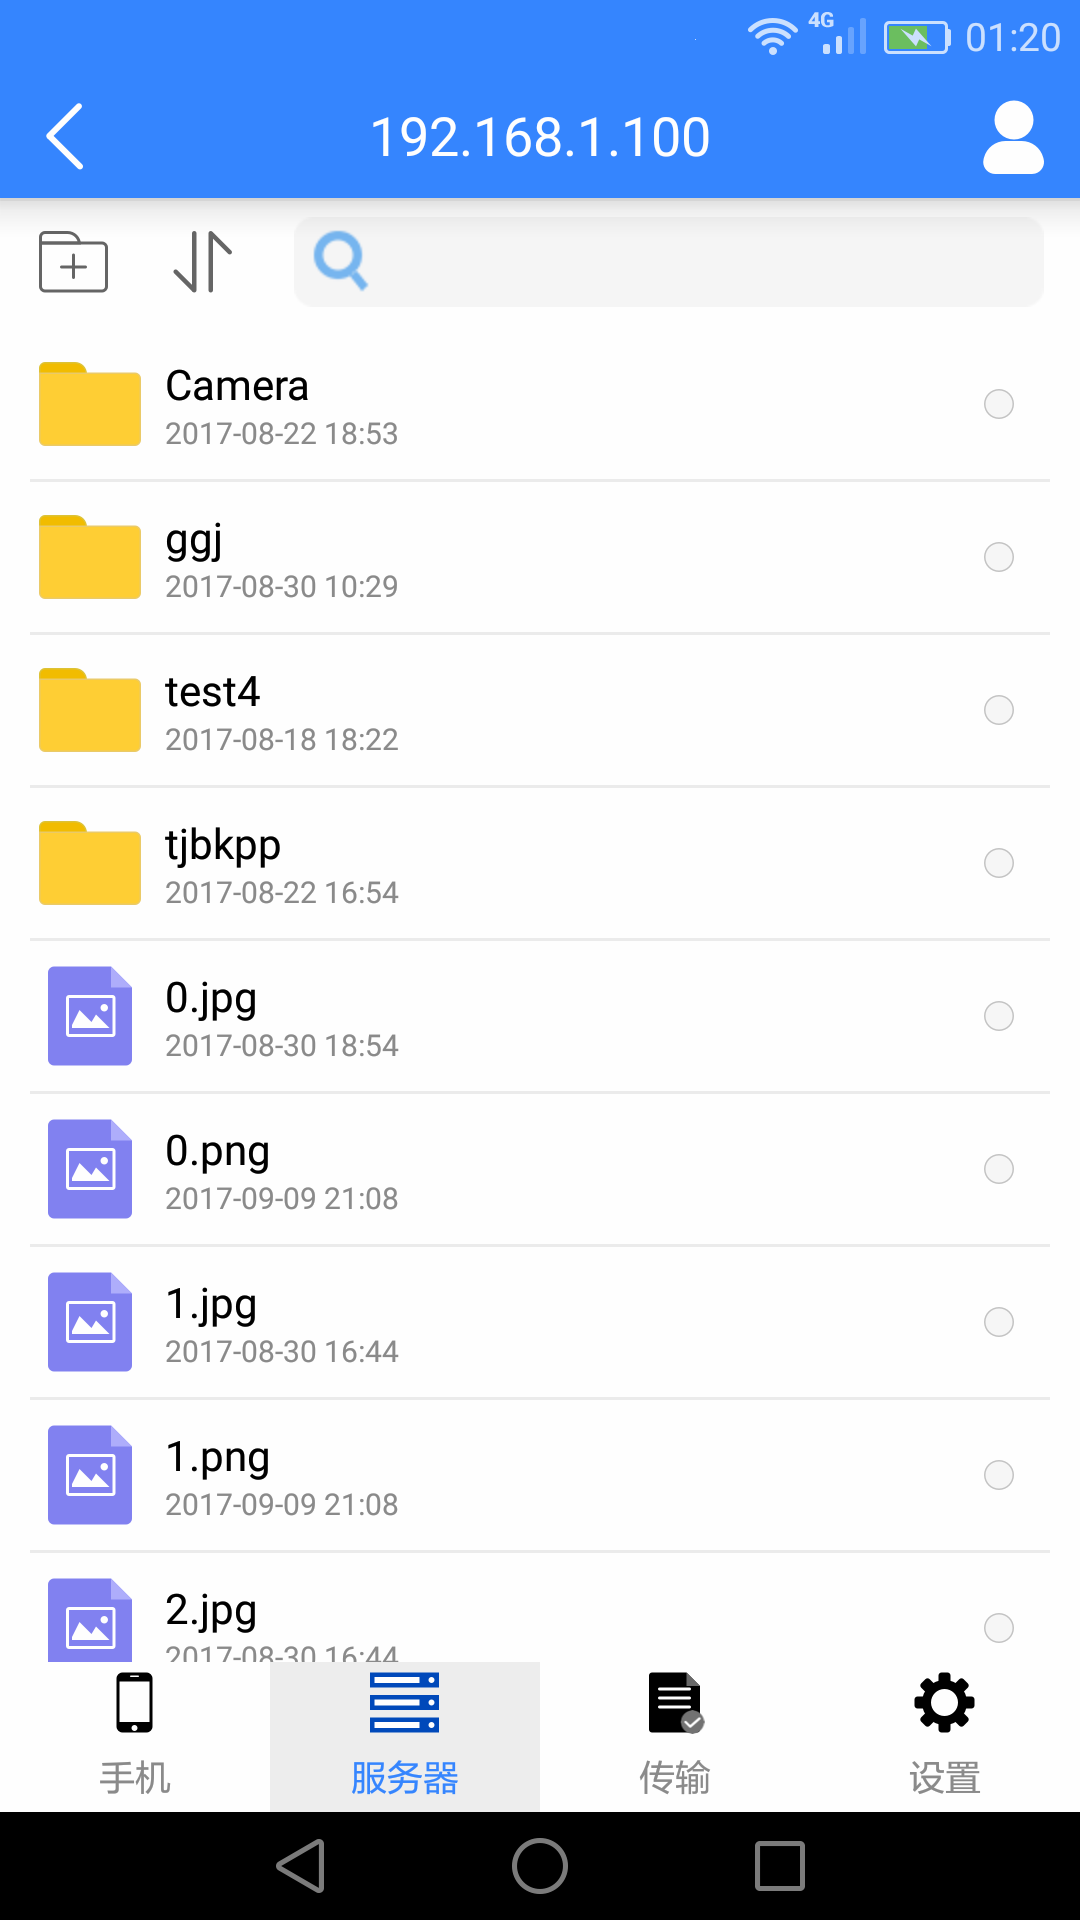1080x1920 pixels.
Task: Click the search magnifier icon
Action: tap(341, 262)
